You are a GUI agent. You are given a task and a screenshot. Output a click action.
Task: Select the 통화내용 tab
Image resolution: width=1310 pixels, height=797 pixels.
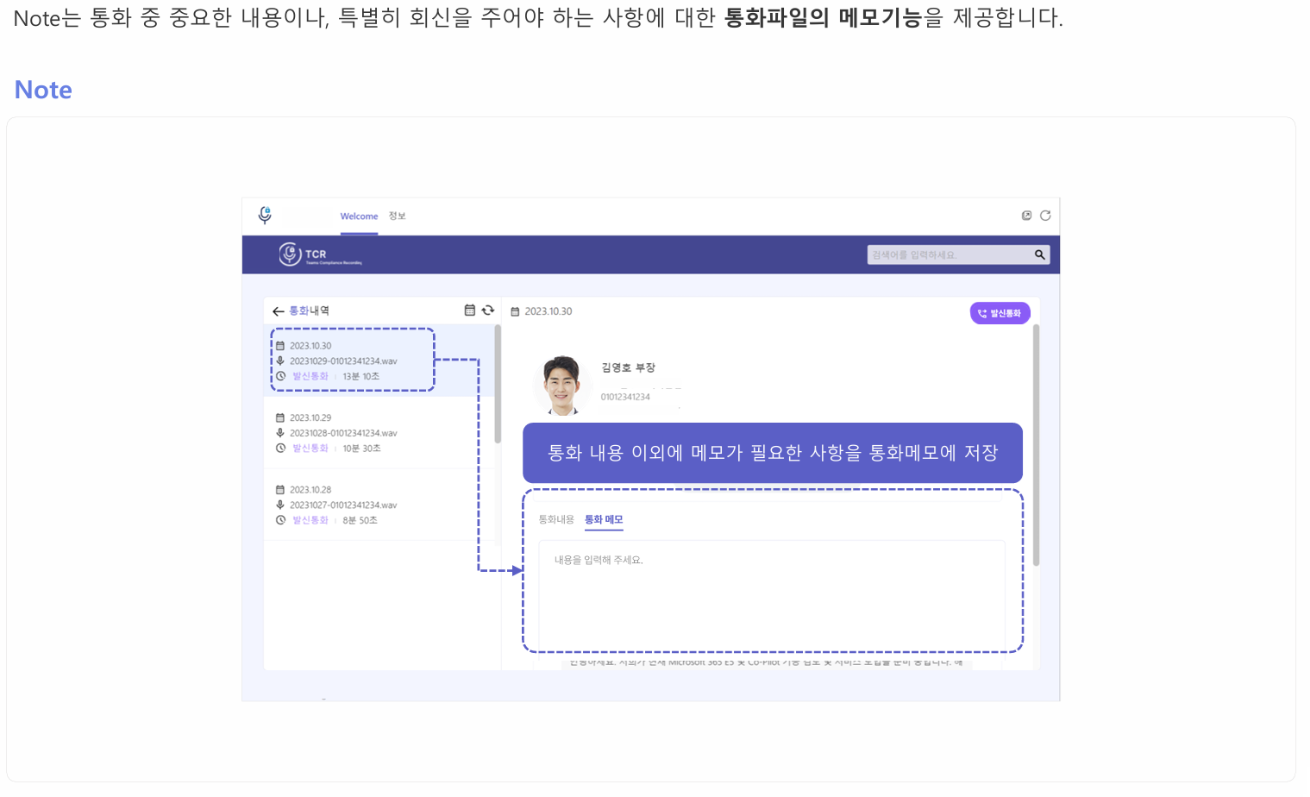pyautogui.click(x=556, y=520)
